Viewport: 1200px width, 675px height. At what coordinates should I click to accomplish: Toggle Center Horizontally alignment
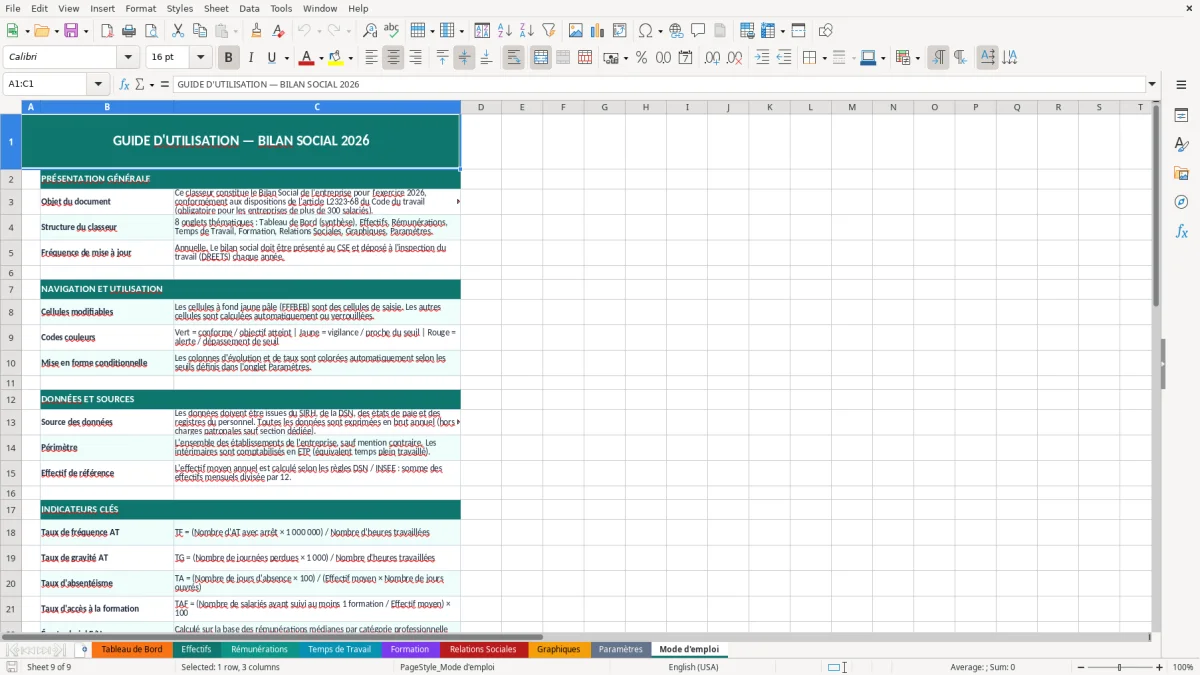point(393,58)
